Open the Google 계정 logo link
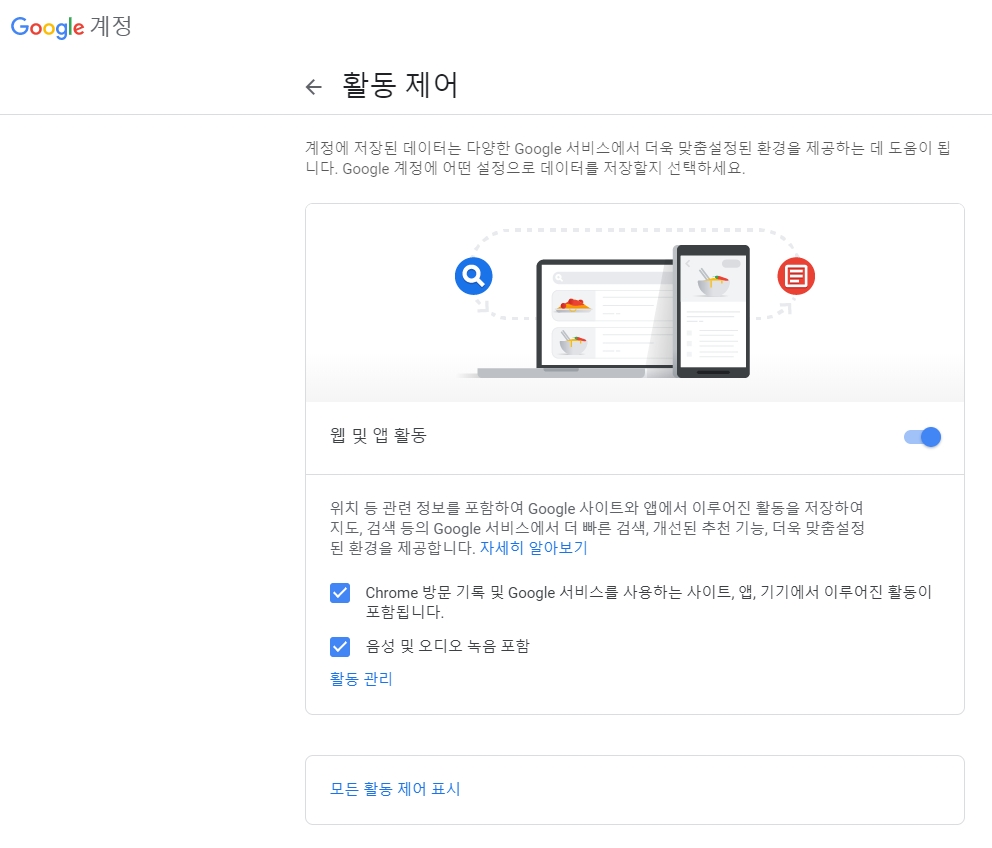 tap(71, 27)
